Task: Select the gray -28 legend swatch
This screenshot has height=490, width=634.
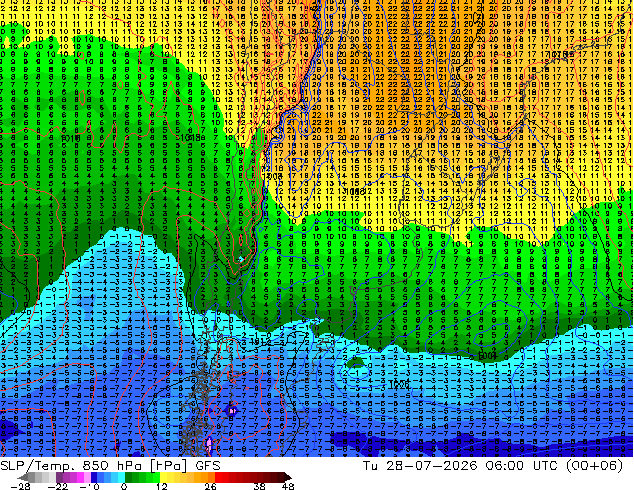Action: coord(31,477)
